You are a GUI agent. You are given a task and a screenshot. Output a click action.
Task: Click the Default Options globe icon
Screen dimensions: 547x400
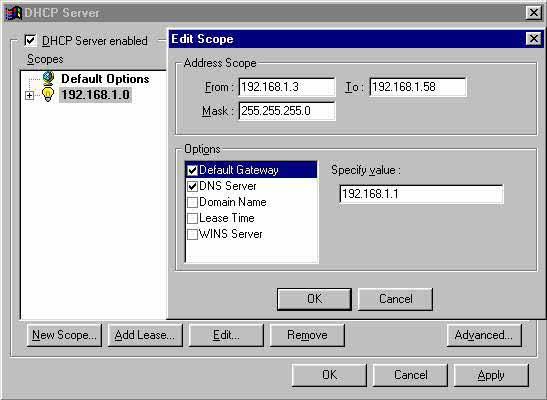coord(48,78)
